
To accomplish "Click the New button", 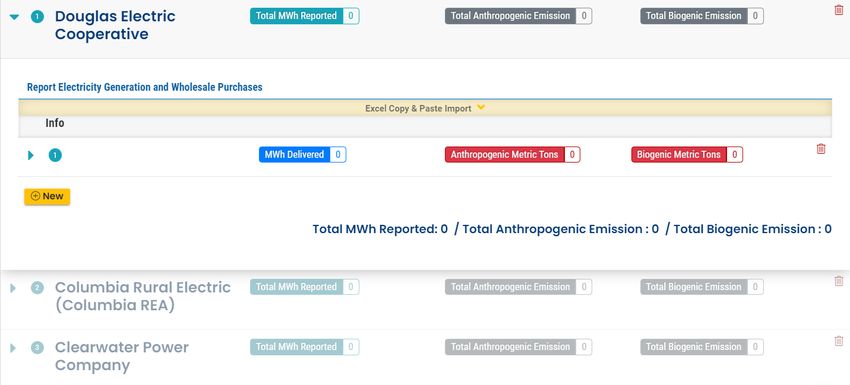I will coord(47,196).
